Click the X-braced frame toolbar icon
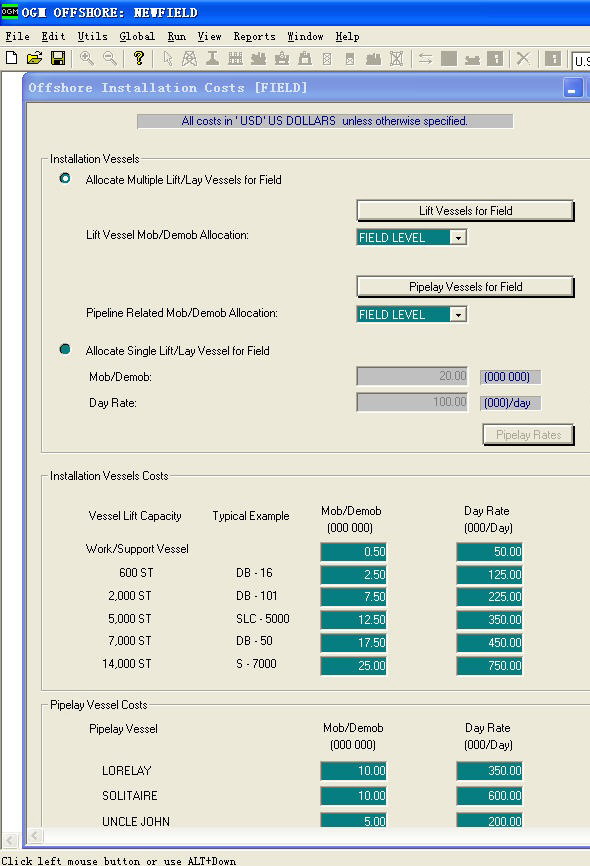Screen dimensions: 590x866 point(396,58)
